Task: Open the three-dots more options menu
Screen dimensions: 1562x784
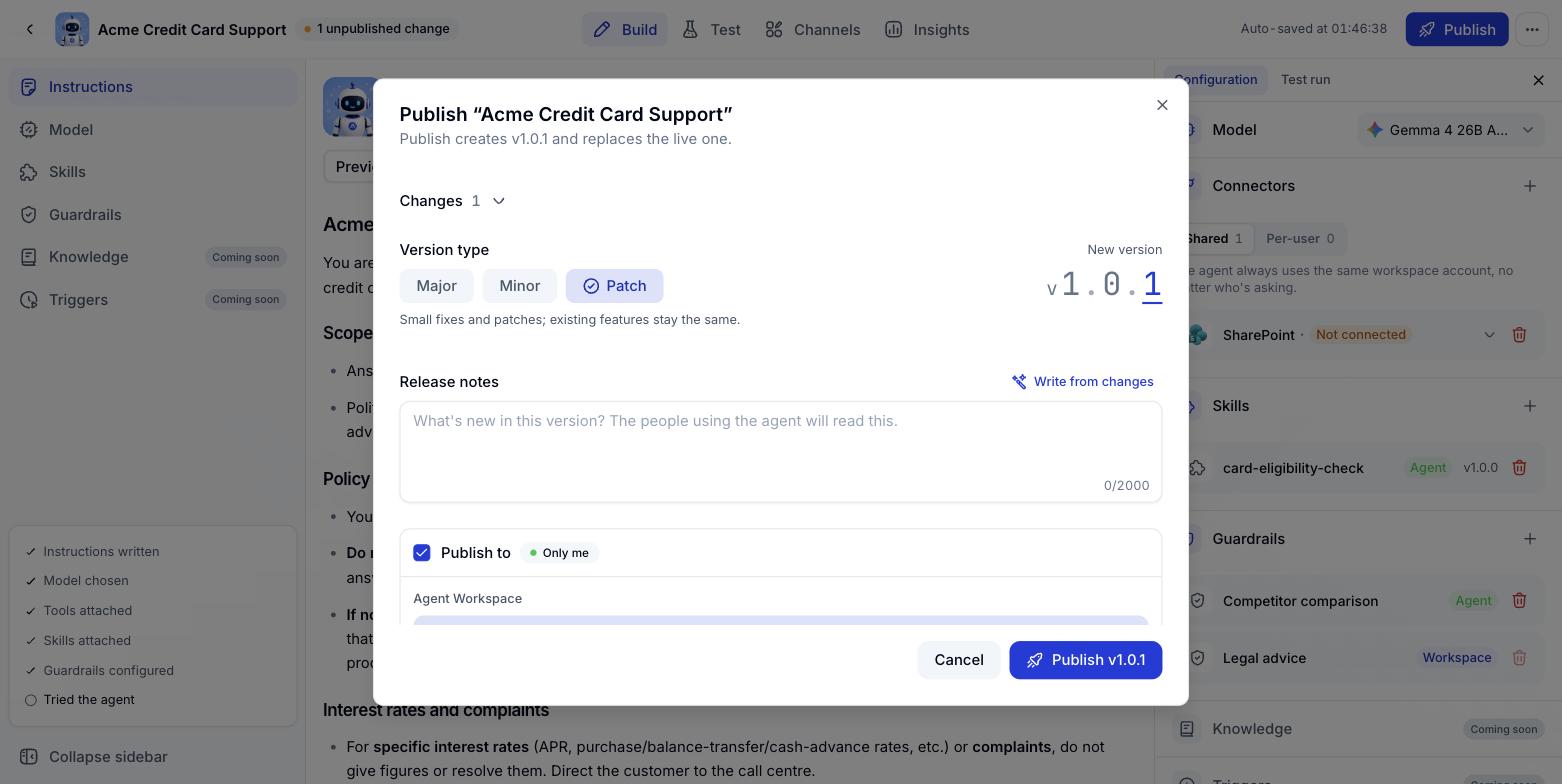Action: [1532, 29]
